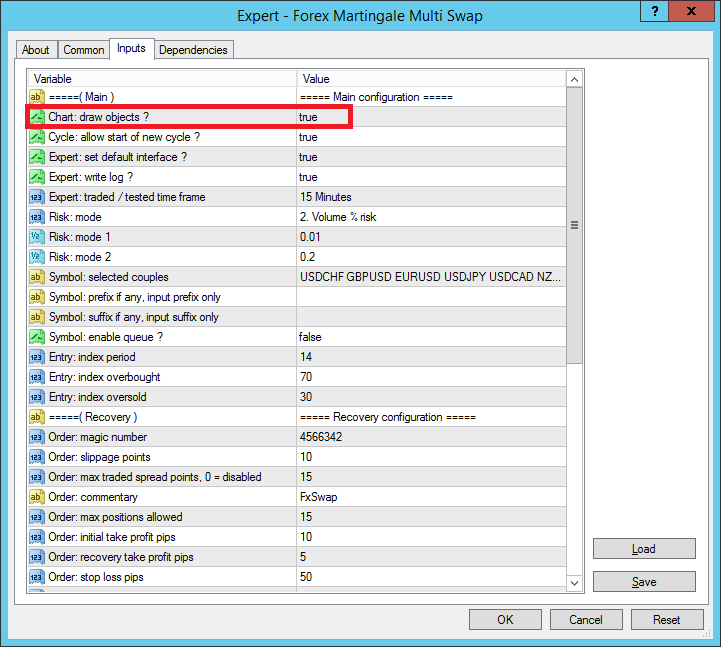Image resolution: width=721 pixels, height=647 pixels.
Task: Click the string icon for Symbol: prefix if any
Action: tap(37, 297)
